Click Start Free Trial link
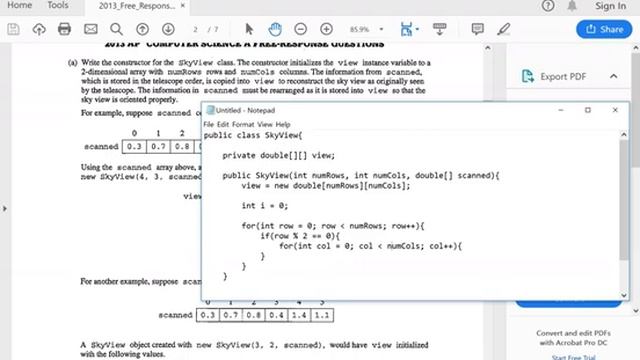Image resolution: width=640 pixels, height=360 pixels. [573, 357]
